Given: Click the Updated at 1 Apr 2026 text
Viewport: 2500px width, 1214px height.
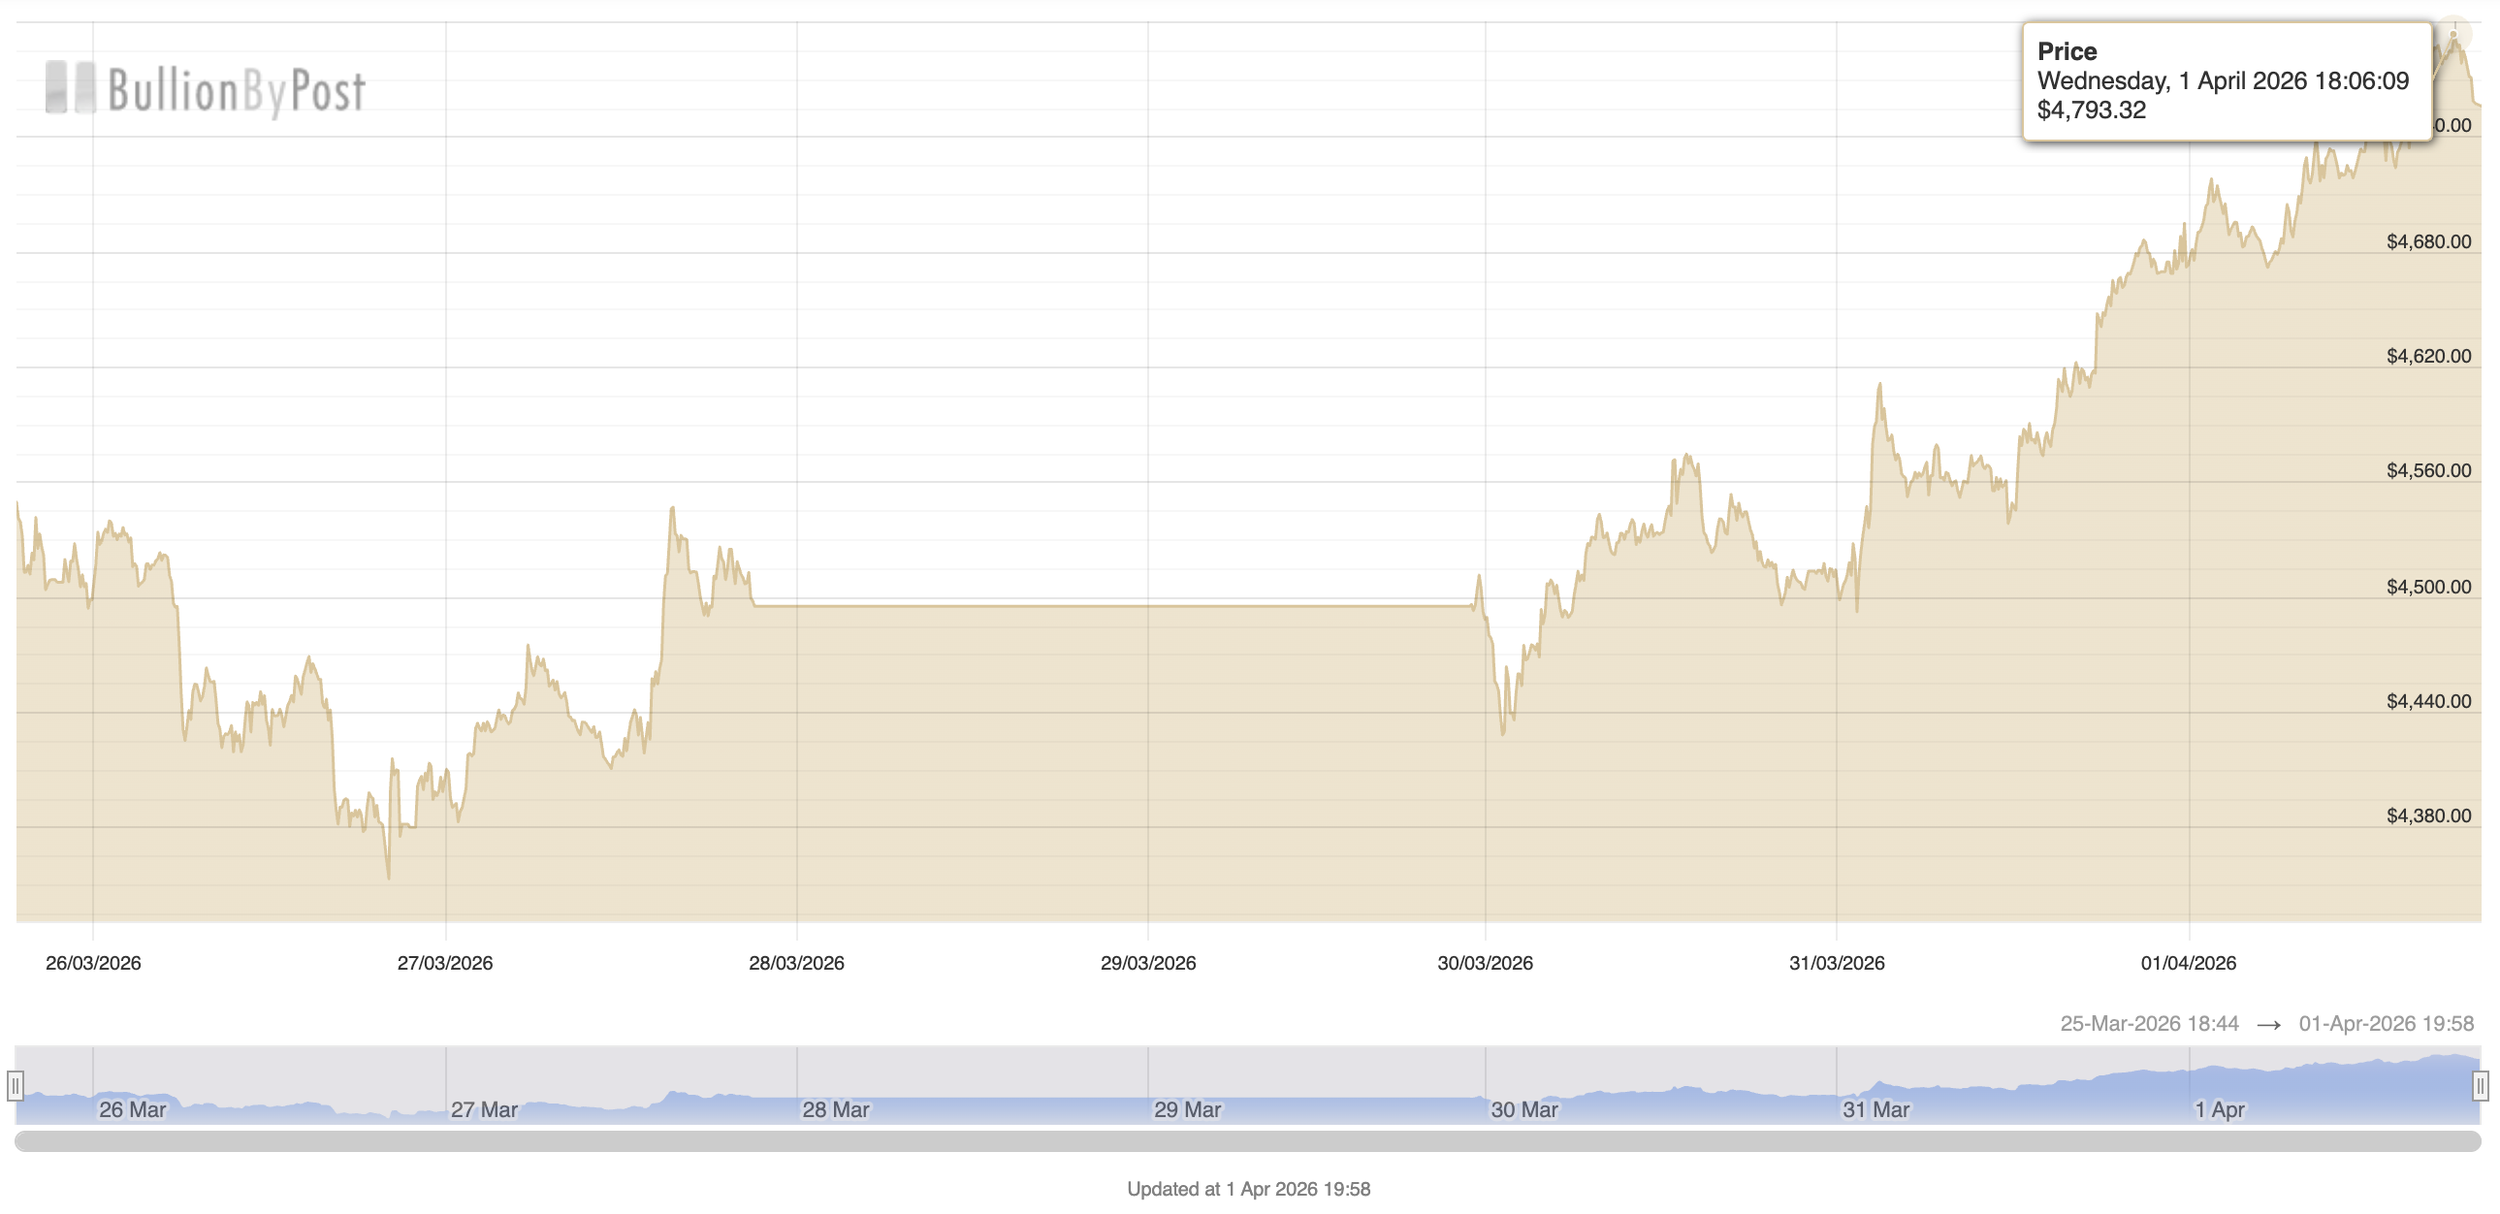Looking at the screenshot, I should pos(1248,1189).
